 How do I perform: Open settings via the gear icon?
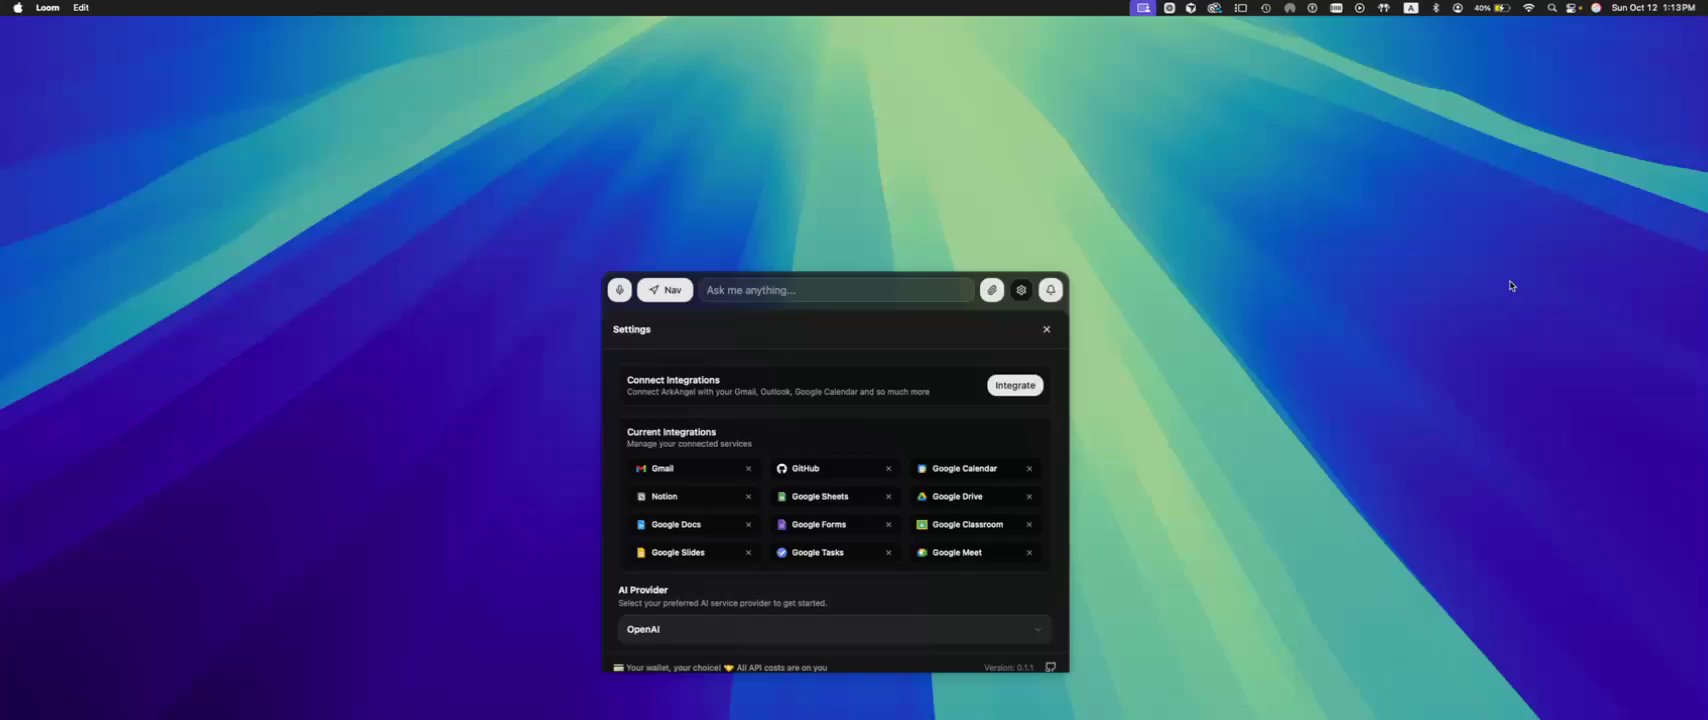1021,290
